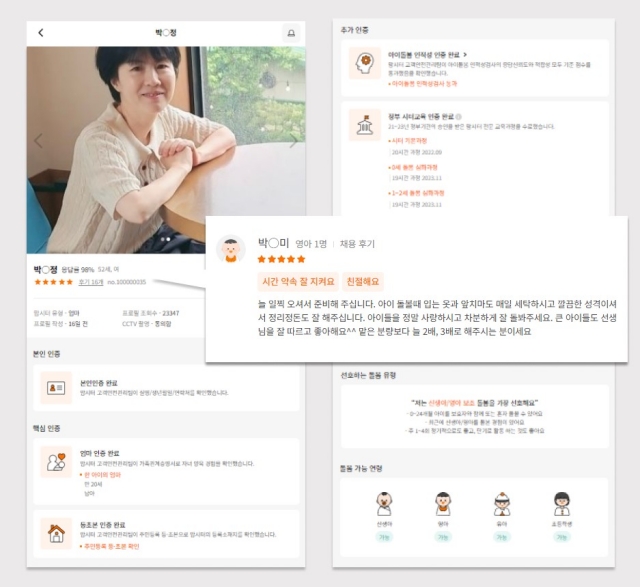Select the 영아 age group avatar
640x587 pixels.
tap(443, 503)
